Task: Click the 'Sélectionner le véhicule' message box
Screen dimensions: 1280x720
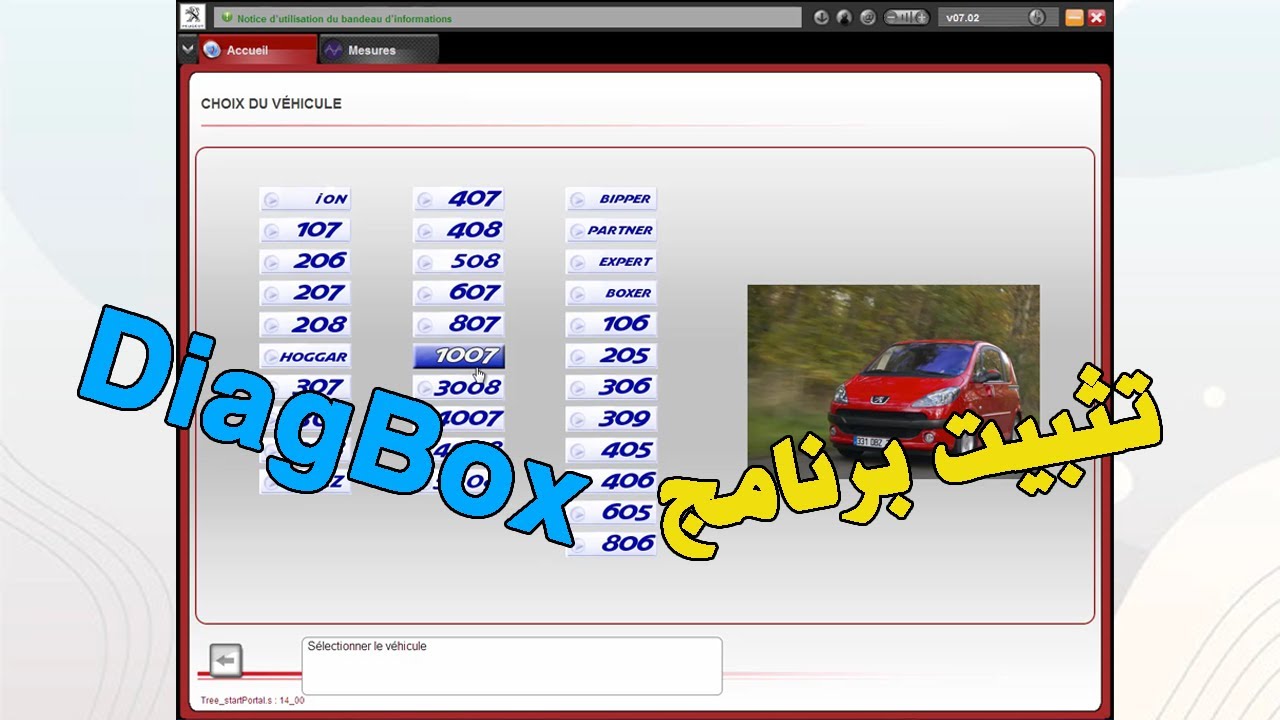Action: click(512, 666)
